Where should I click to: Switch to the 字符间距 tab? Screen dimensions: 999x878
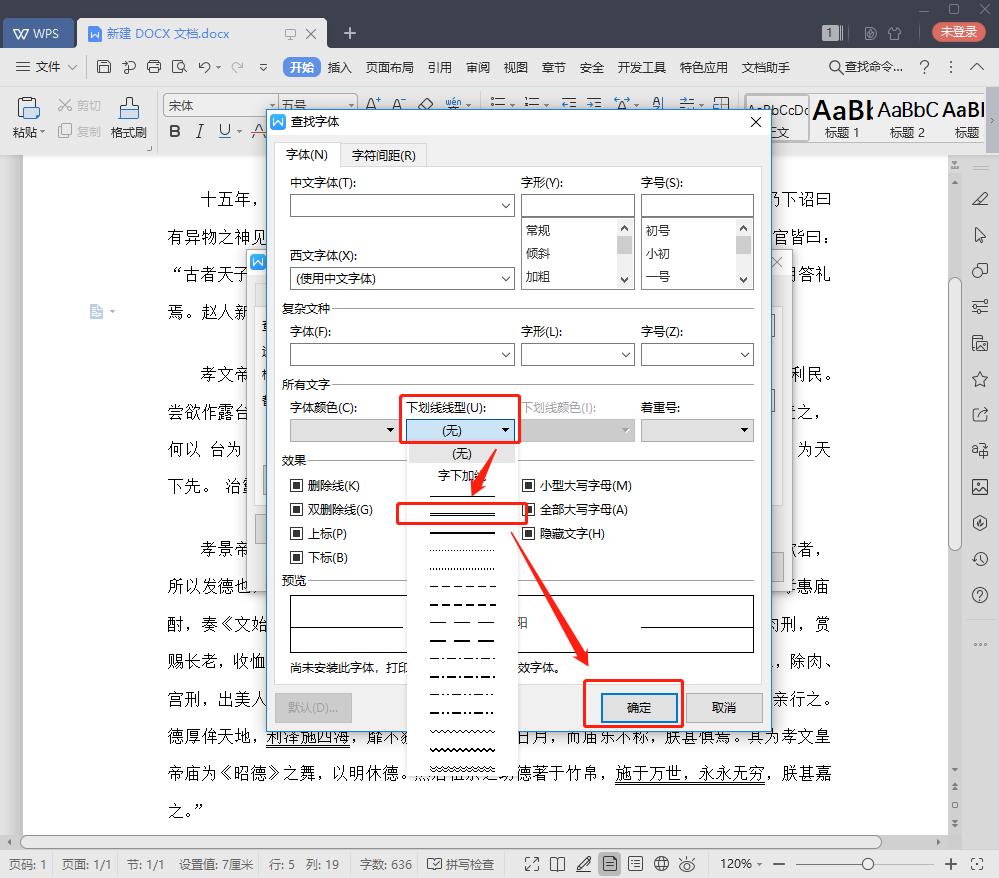[x=384, y=155]
